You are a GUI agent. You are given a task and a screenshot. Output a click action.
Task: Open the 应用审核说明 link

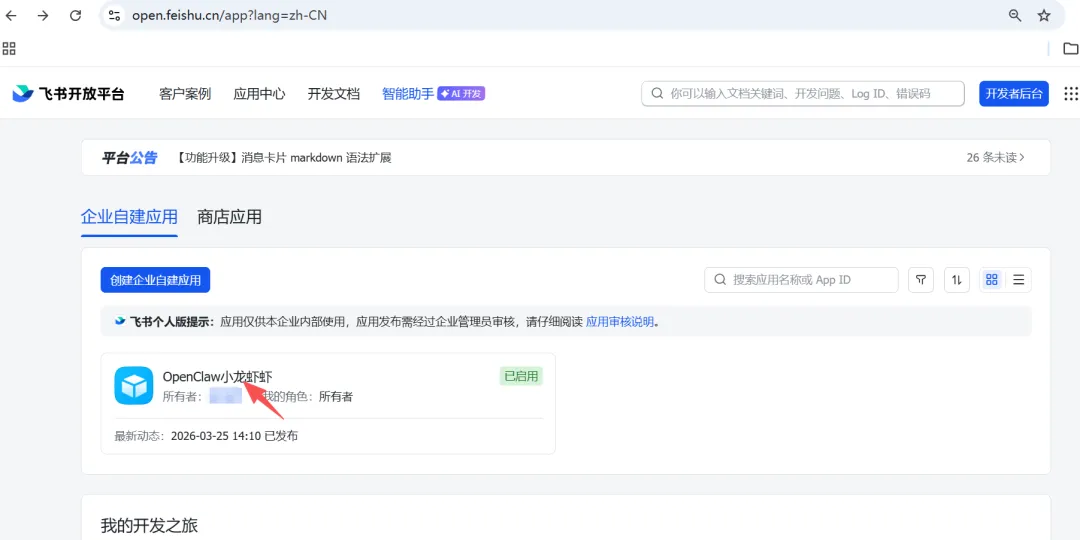619,322
